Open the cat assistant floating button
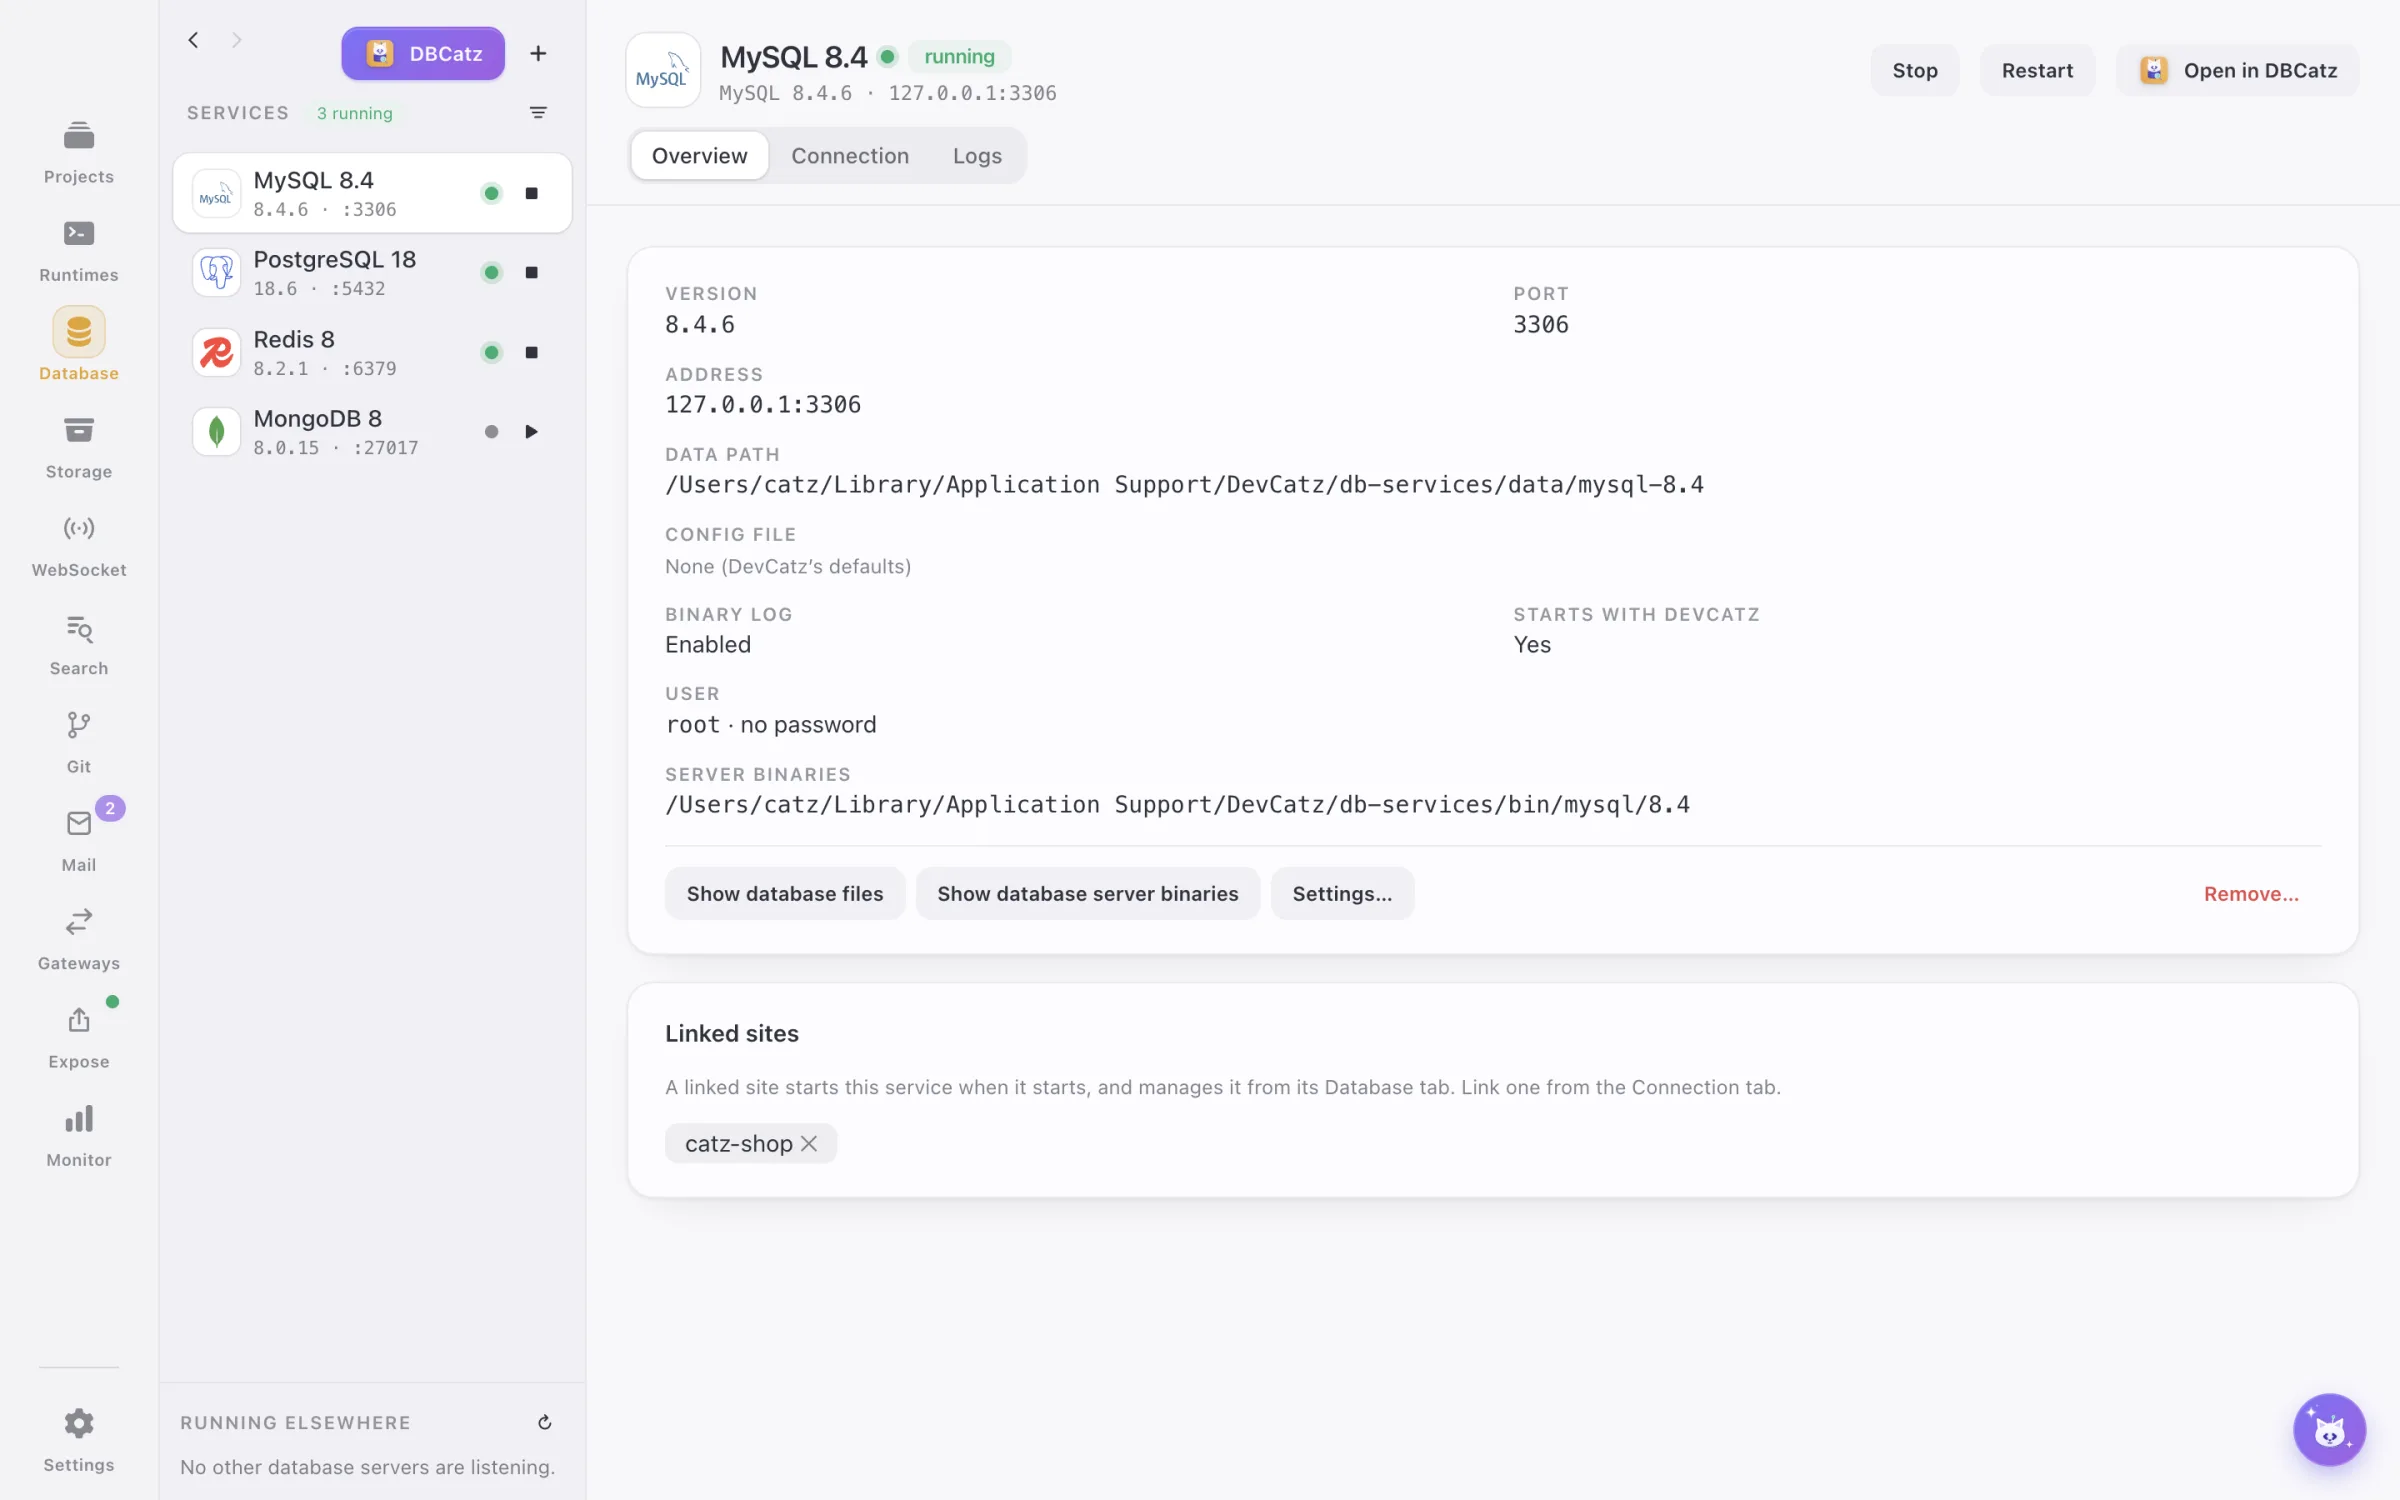 [2329, 1429]
